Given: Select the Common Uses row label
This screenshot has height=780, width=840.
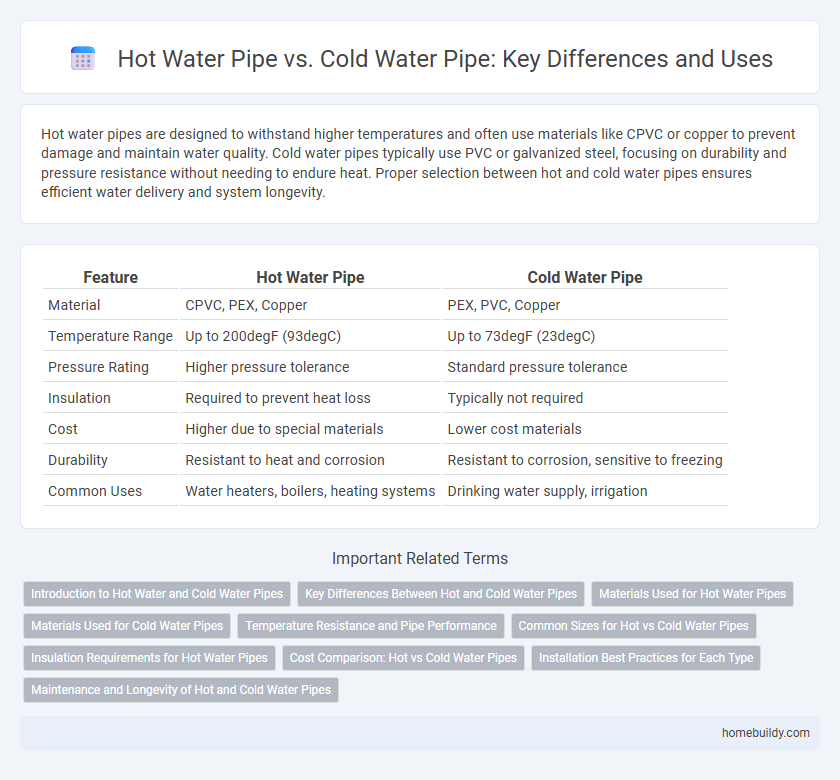Looking at the screenshot, I should click(95, 491).
